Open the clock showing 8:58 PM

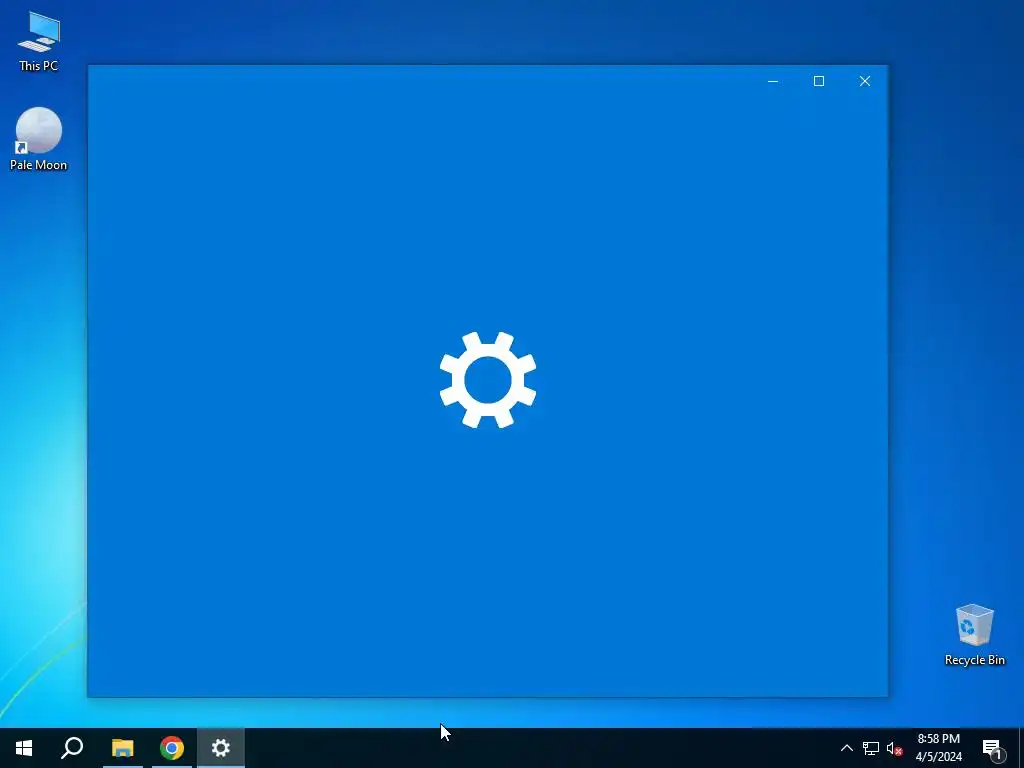[x=938, y=748]
